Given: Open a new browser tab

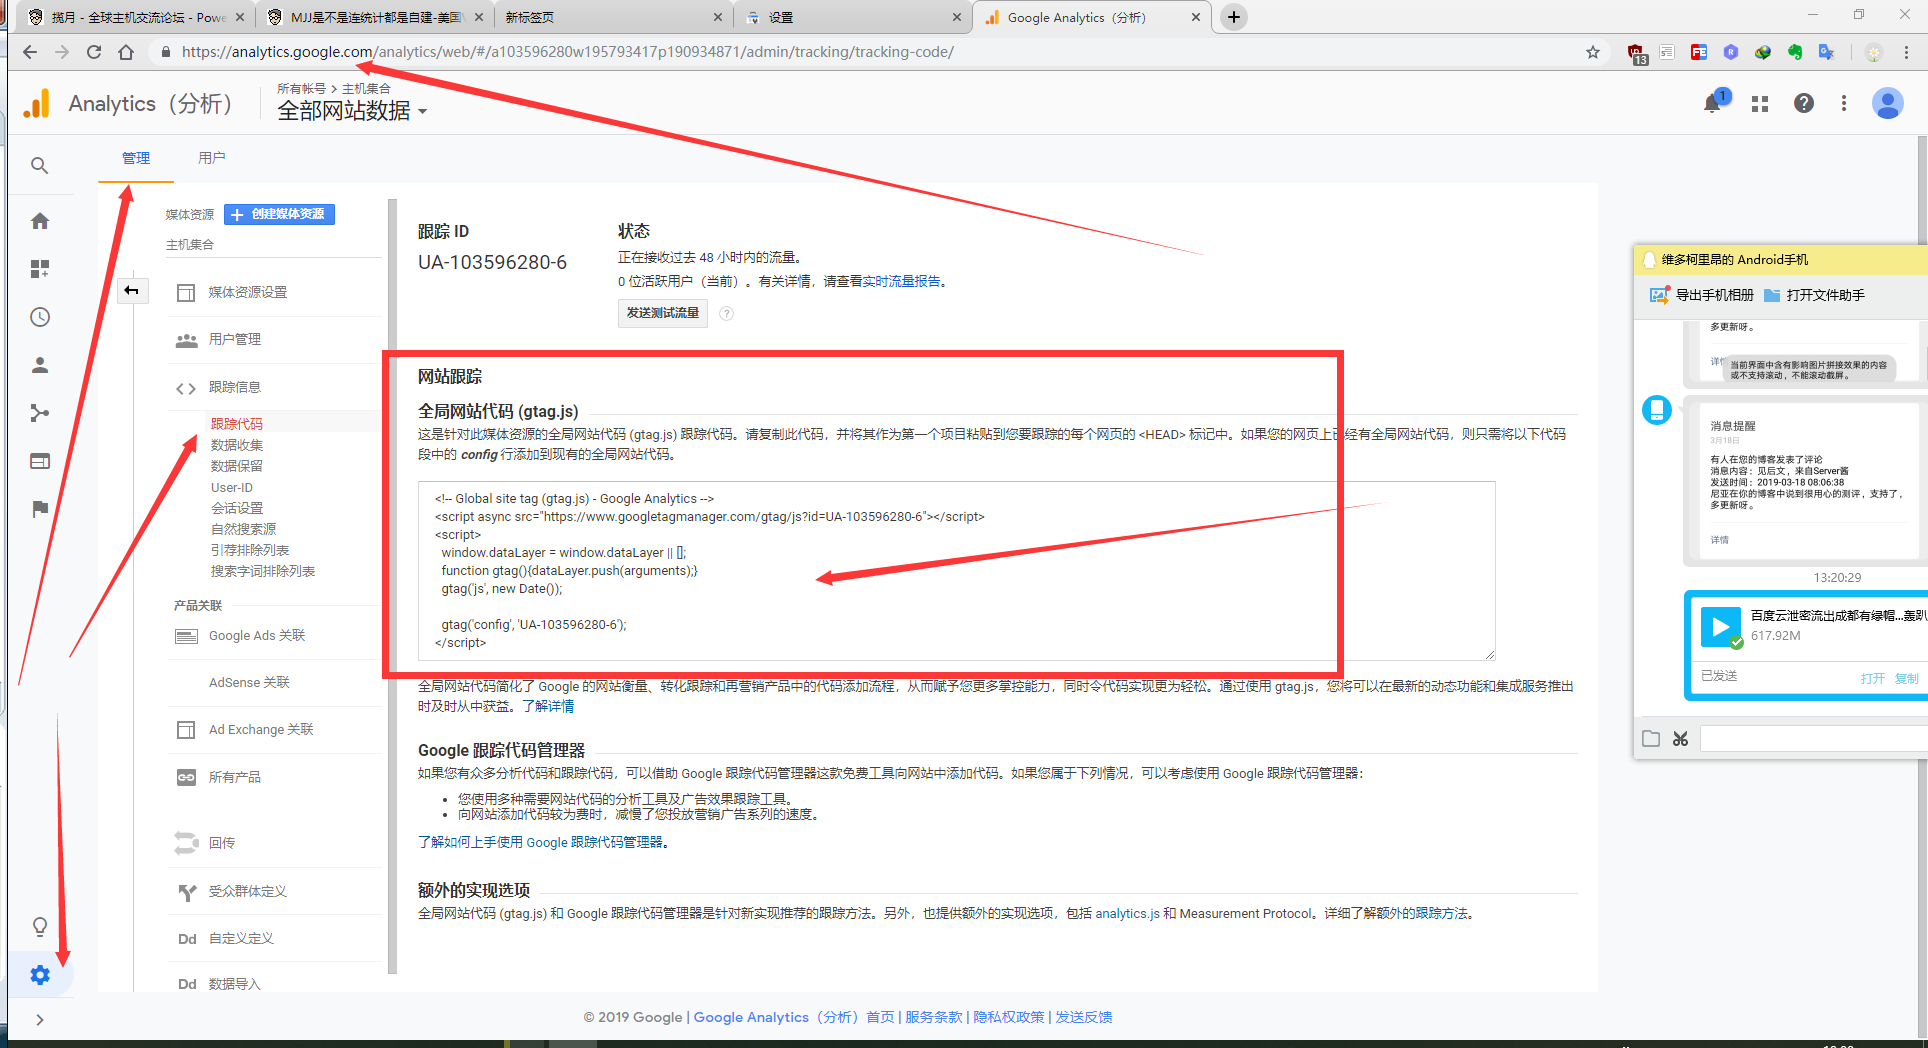Looking at the screenshot, I should pos(1234,17).
